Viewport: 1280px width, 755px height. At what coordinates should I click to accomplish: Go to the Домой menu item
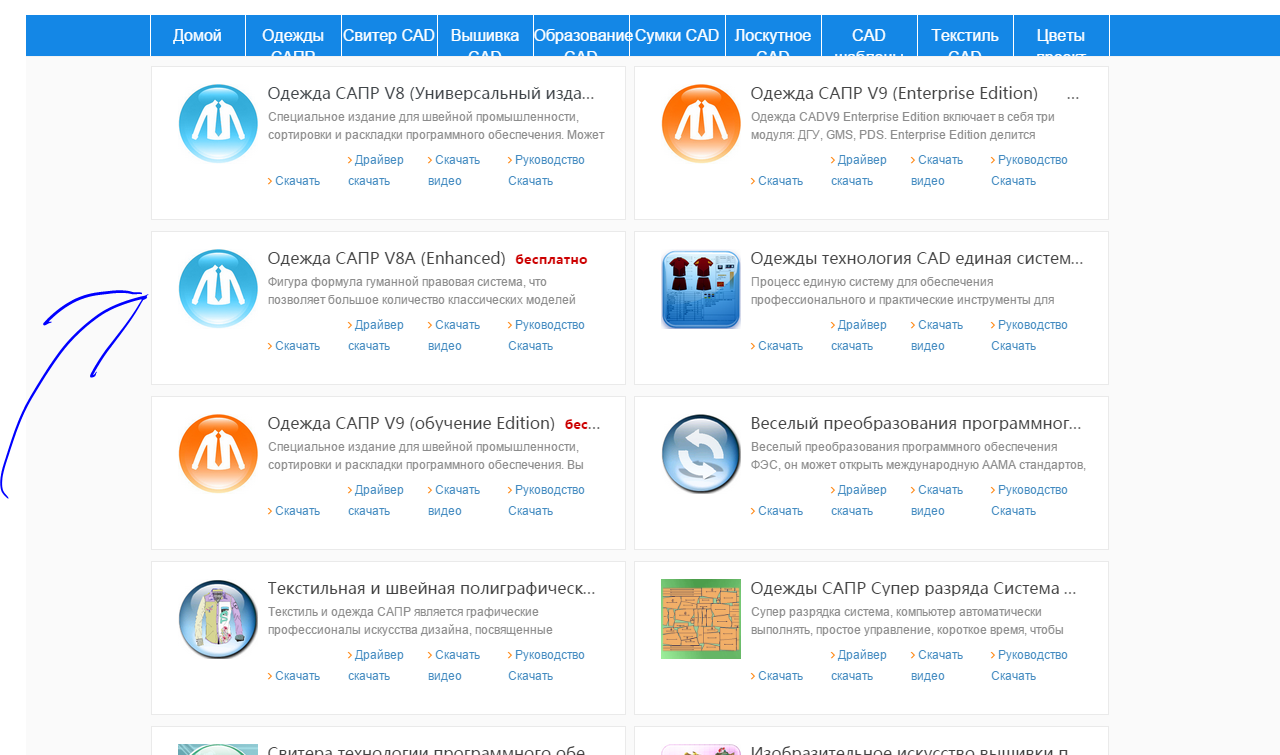point(197,36)
